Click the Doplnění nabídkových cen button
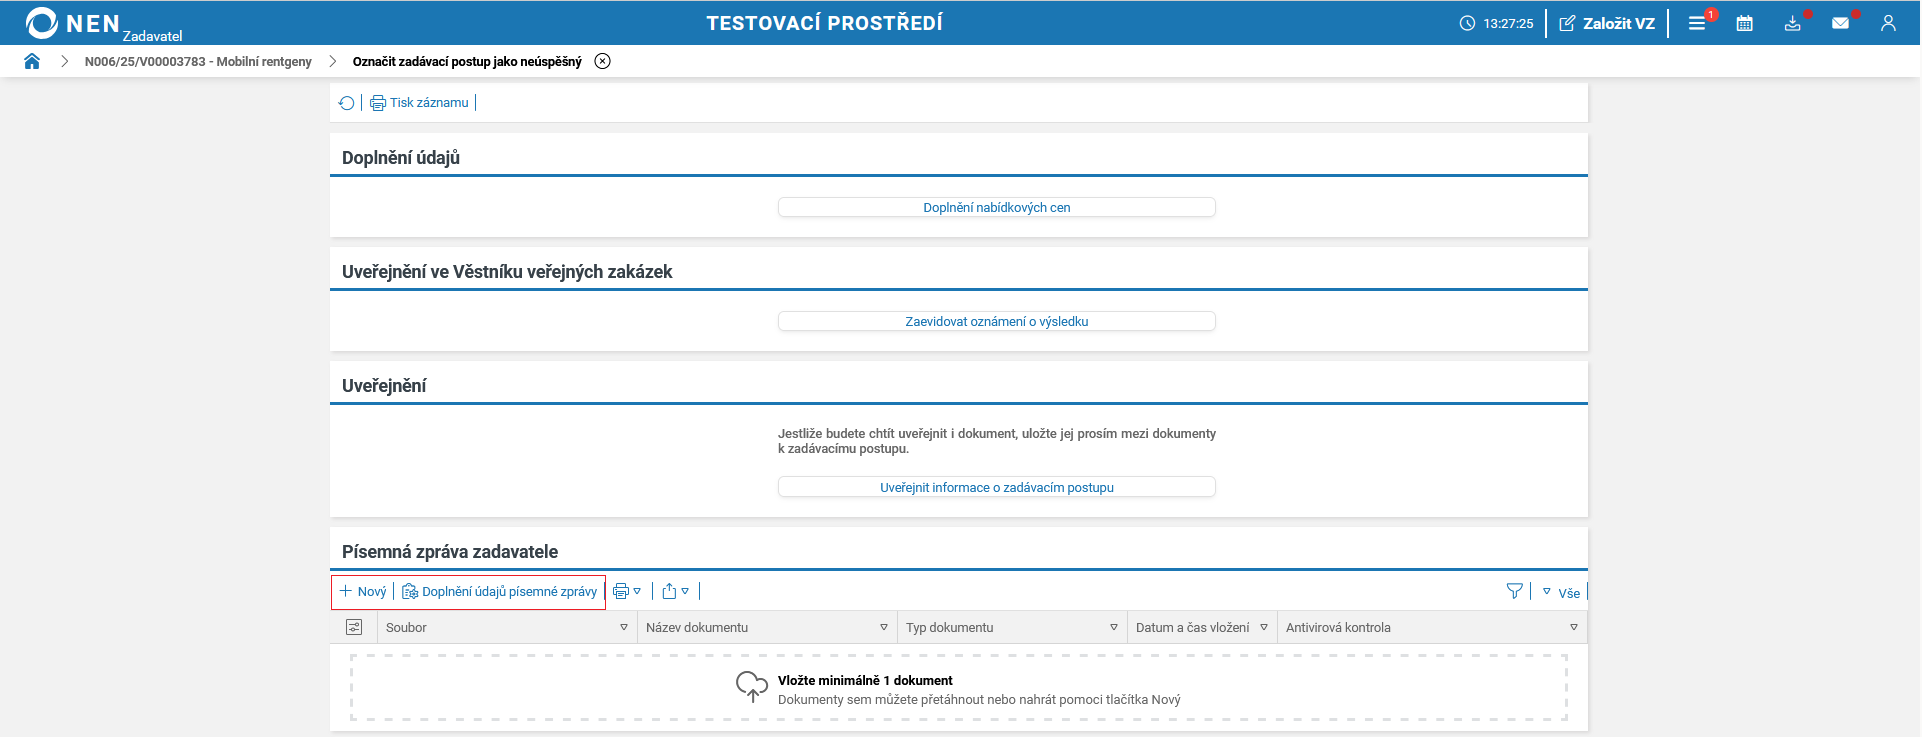Viewport: 1922px width, 737px height. (996, 207)
